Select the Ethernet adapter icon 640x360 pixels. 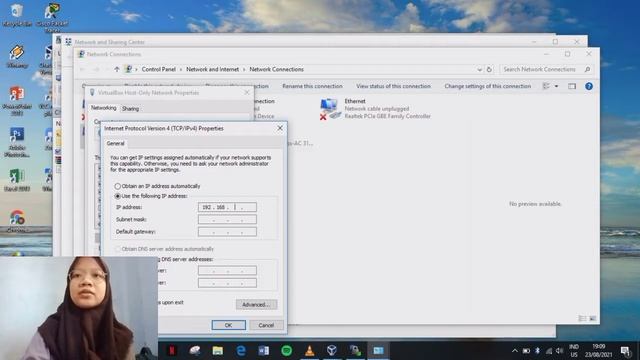[329, 109]
